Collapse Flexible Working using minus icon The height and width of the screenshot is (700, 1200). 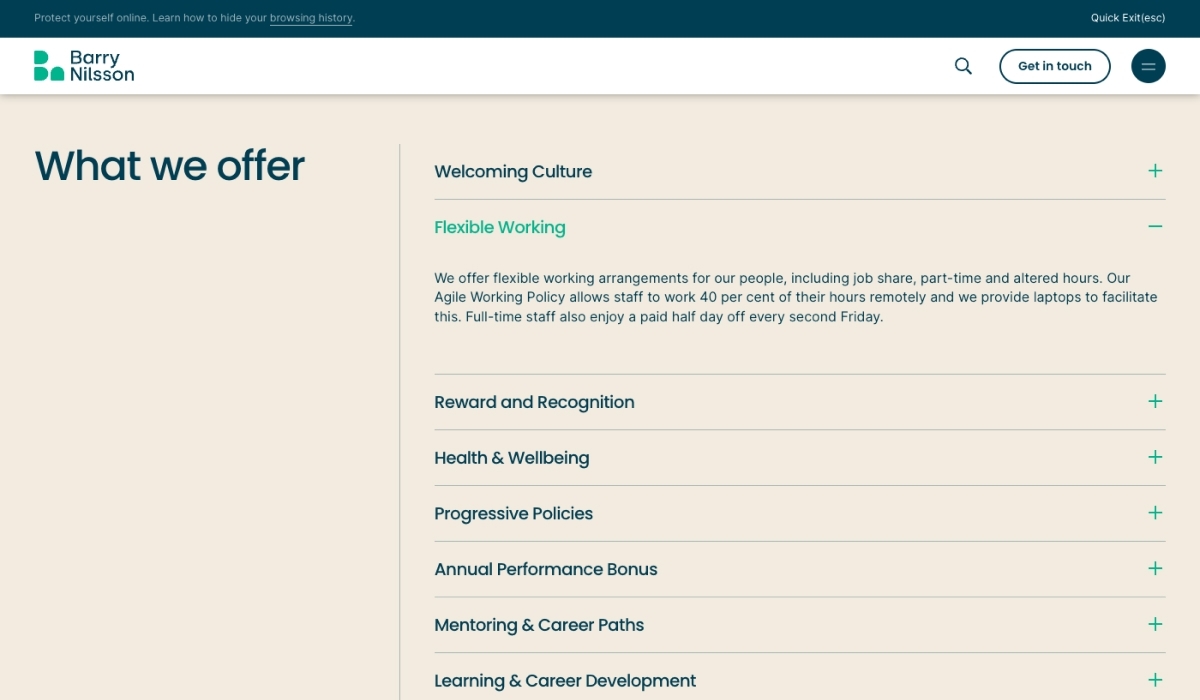point(1155,227)
